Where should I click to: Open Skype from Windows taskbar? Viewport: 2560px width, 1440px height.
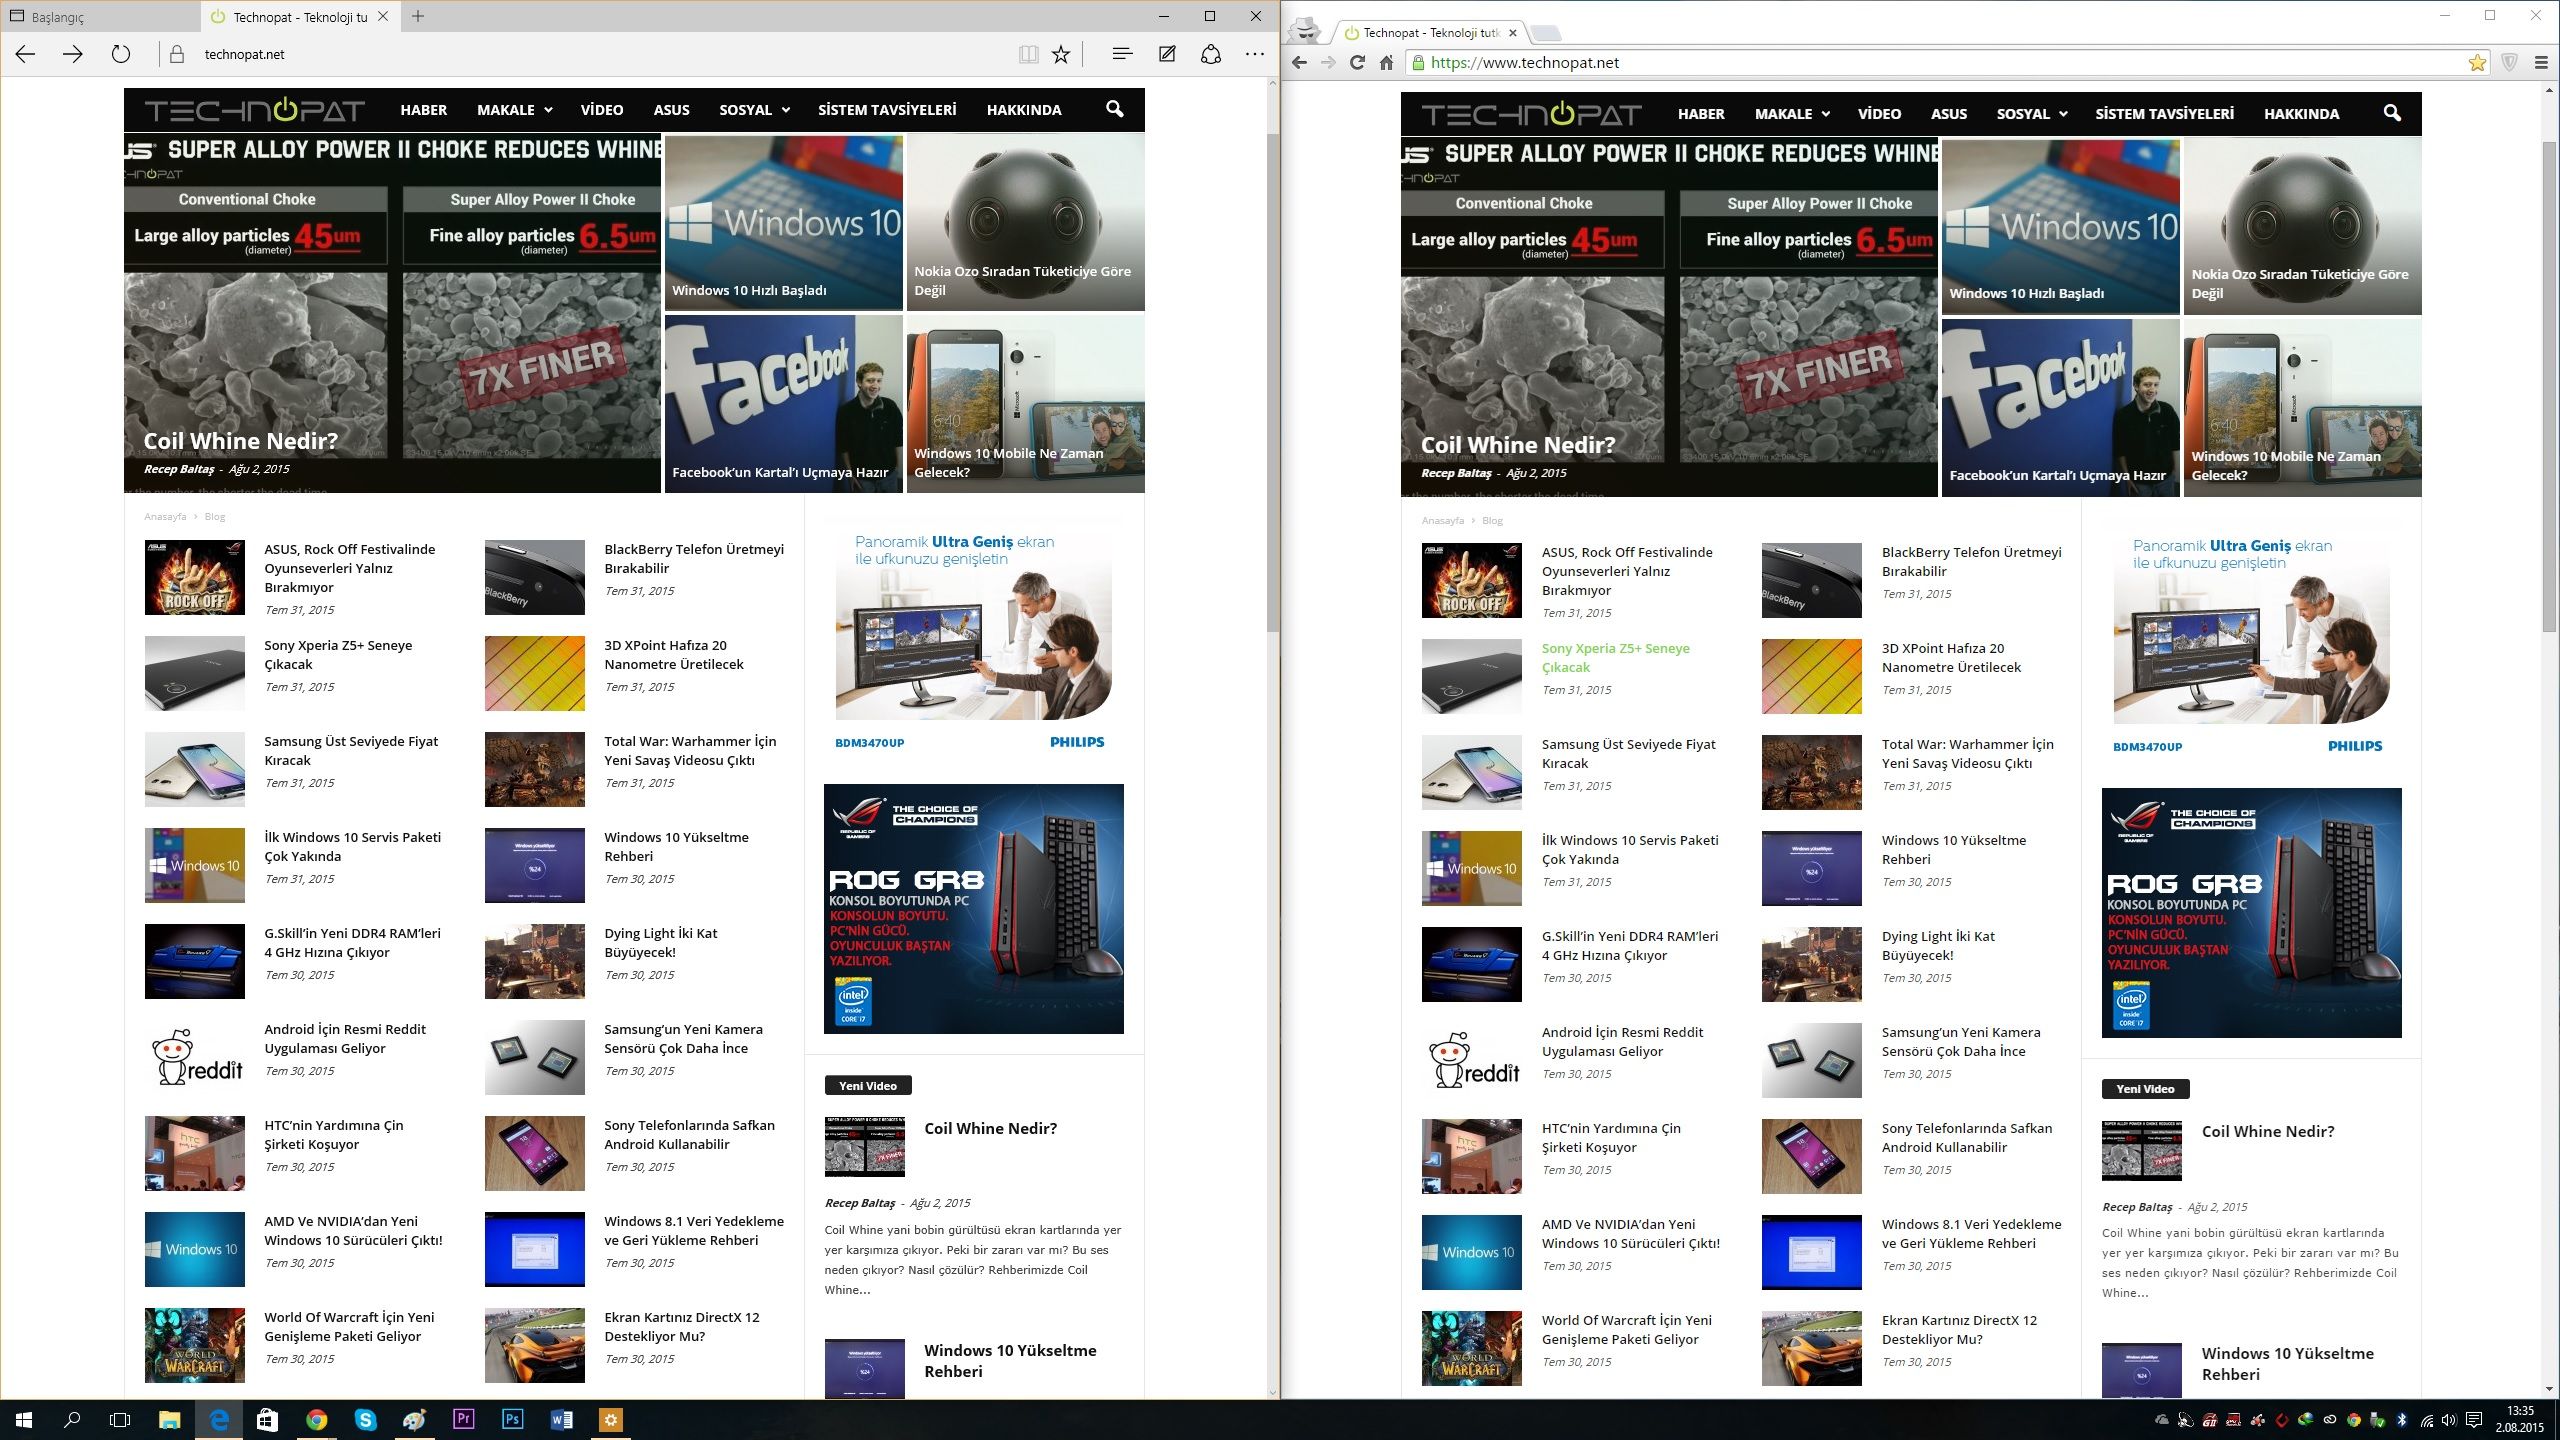[x=365, y=1419]
